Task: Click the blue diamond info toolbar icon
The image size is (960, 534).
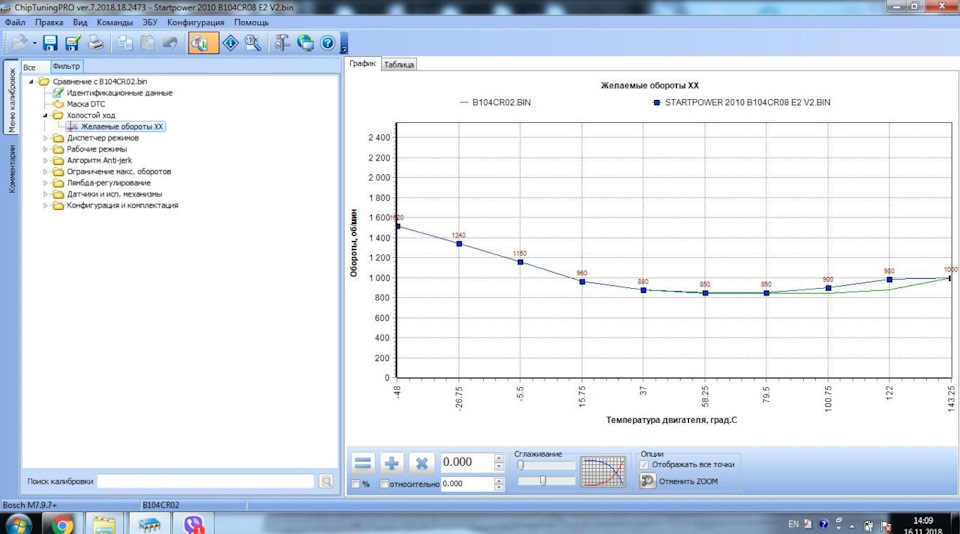Action: tap(230, 43)
